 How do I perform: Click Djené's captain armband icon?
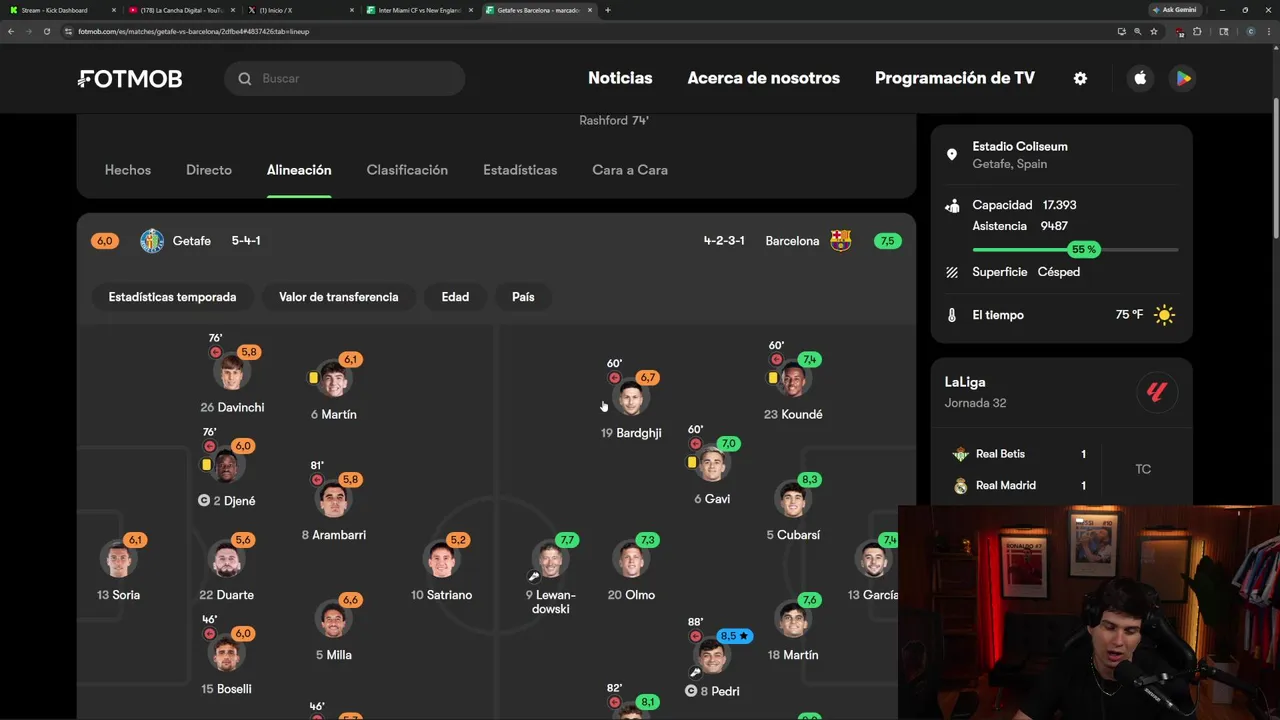click(x=204, y=500)
